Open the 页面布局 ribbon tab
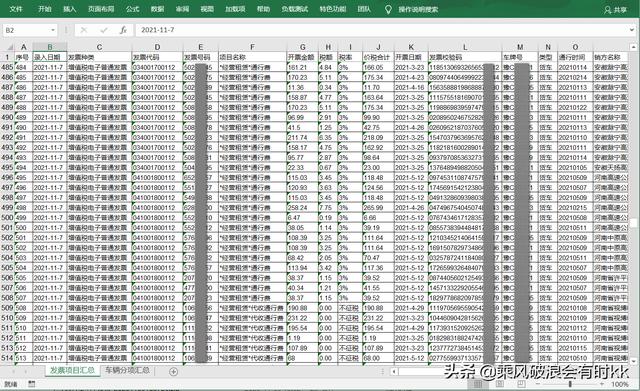The image size is (640, 391). [x=101, y=9]
